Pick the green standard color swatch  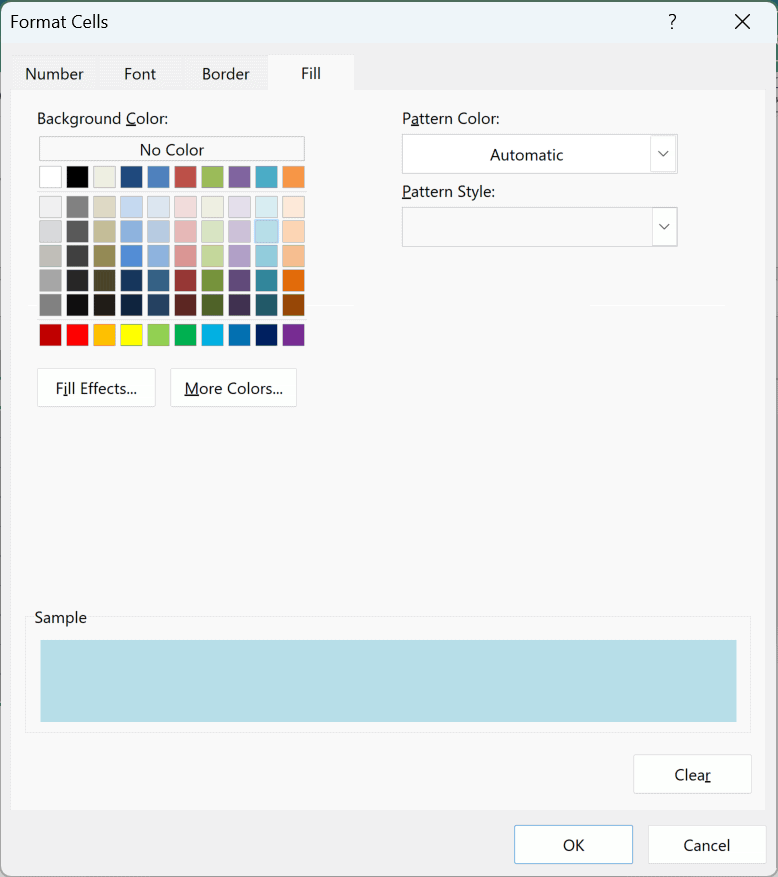[x=185, y=335]
